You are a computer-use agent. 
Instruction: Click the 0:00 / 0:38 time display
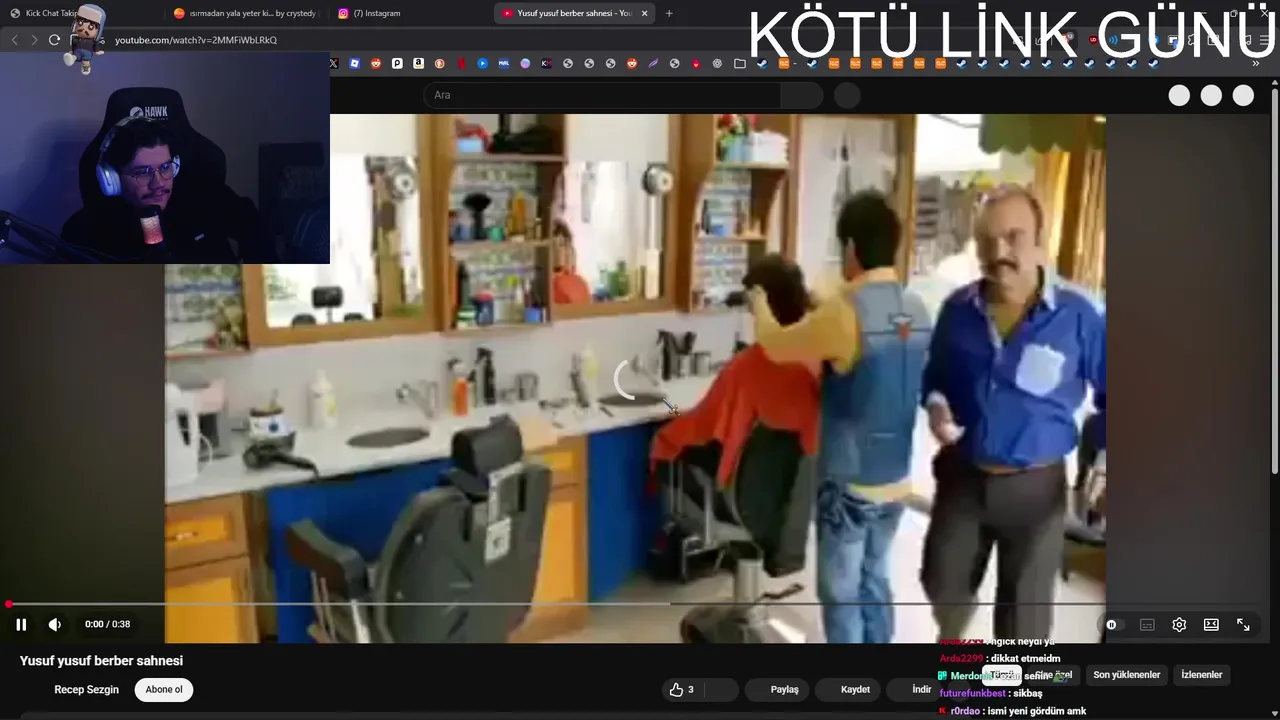pos(107,624)
